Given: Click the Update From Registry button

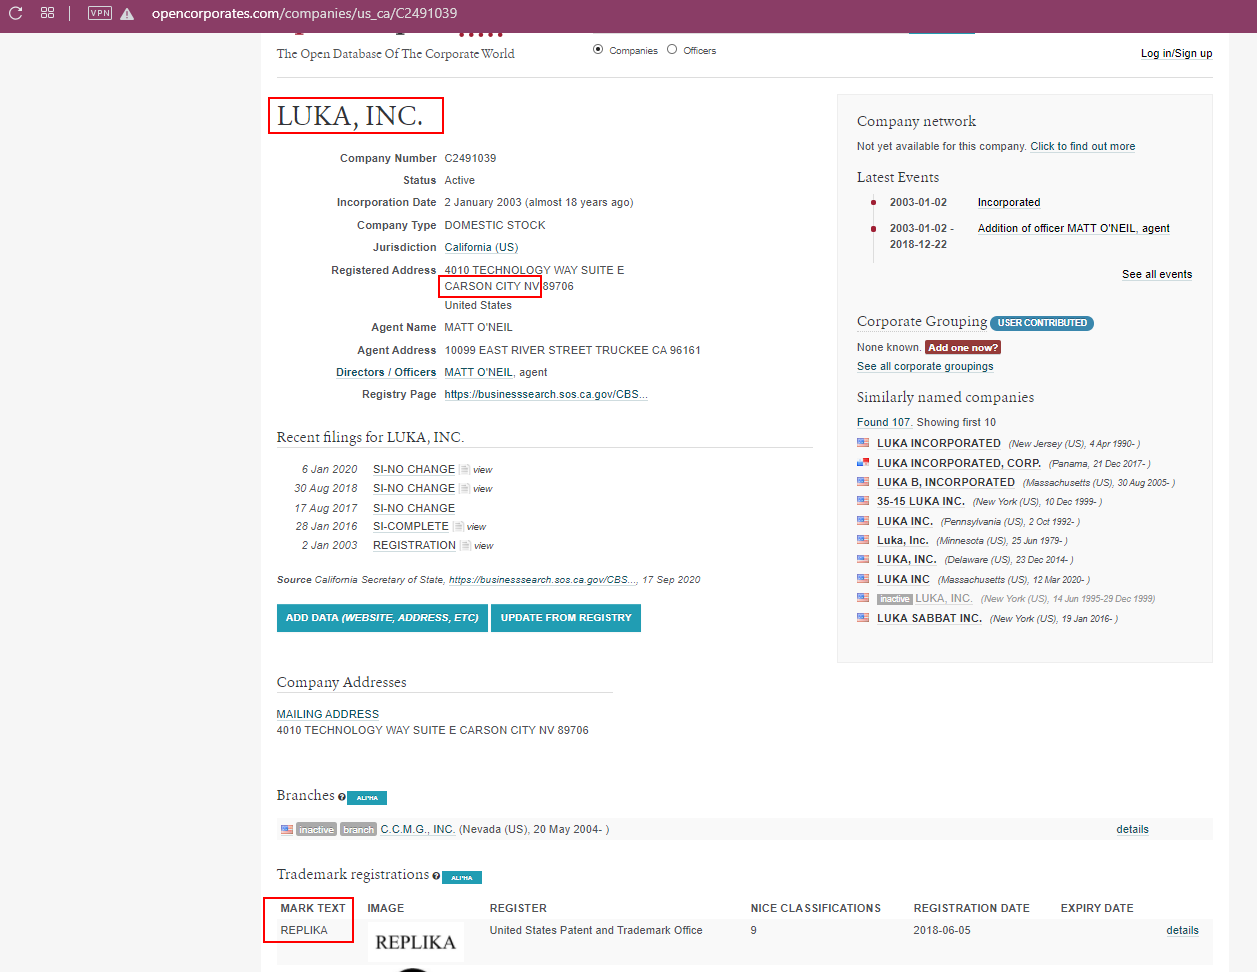Looking at the screenshot, I should pyautogui.click(x=566, y=618).
